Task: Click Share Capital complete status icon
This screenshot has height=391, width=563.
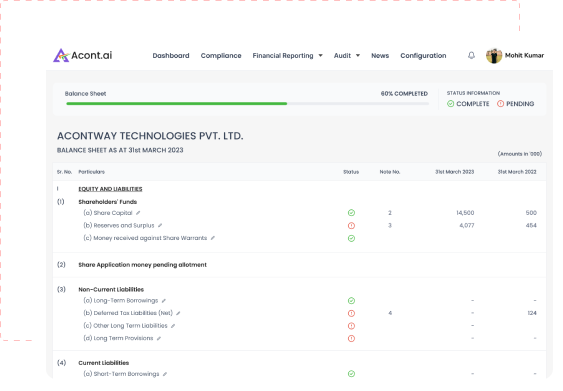Action: [352, 213]
